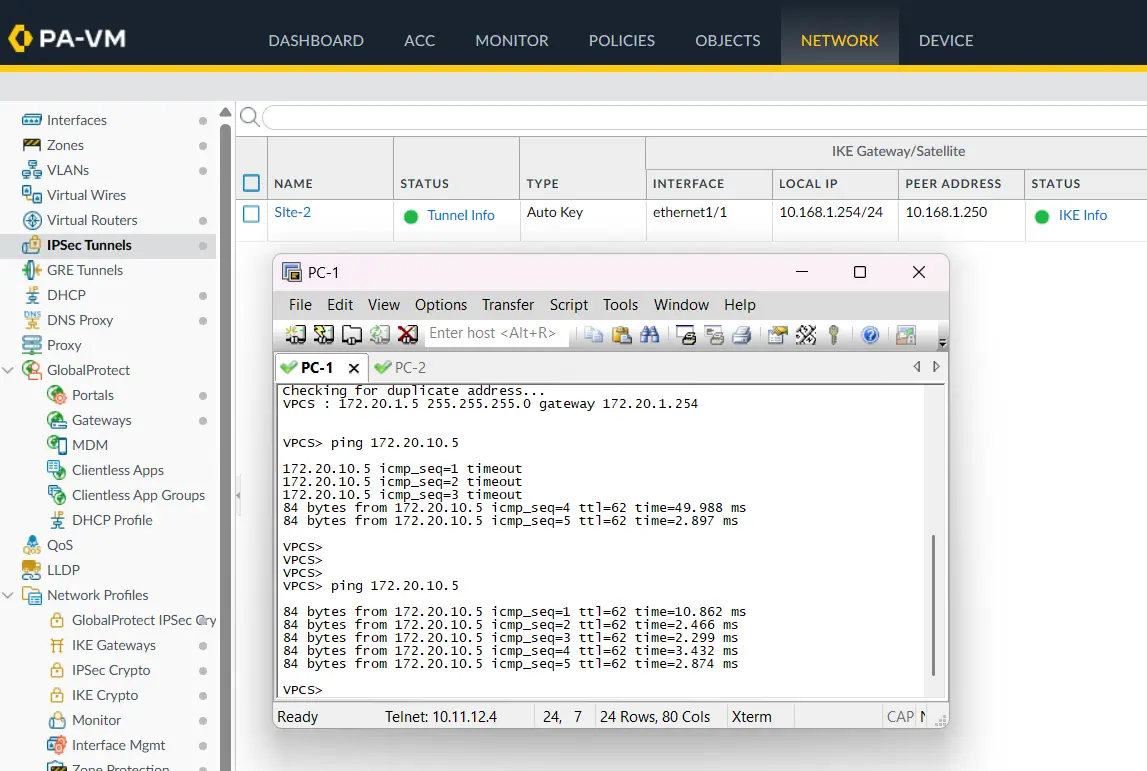The height and width of the screenshot is (771, 1147).
Task: Click the Enter host field
Action: tap(496, 334)
